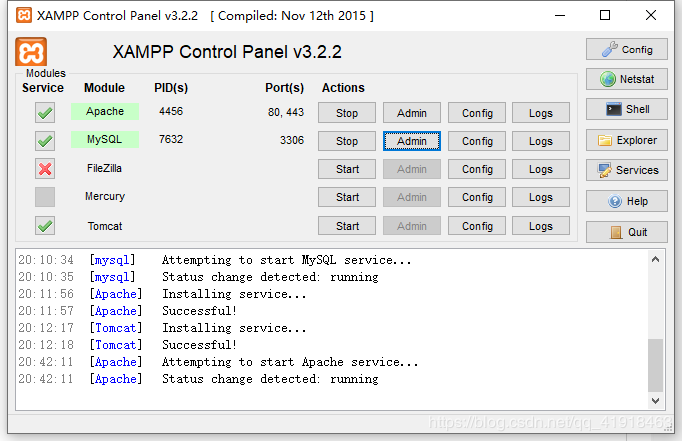Image resolution: width=682 pixels, height=441 pixels.
Task: Click the title bar XAMPP icon
Action: pos(23,15)
